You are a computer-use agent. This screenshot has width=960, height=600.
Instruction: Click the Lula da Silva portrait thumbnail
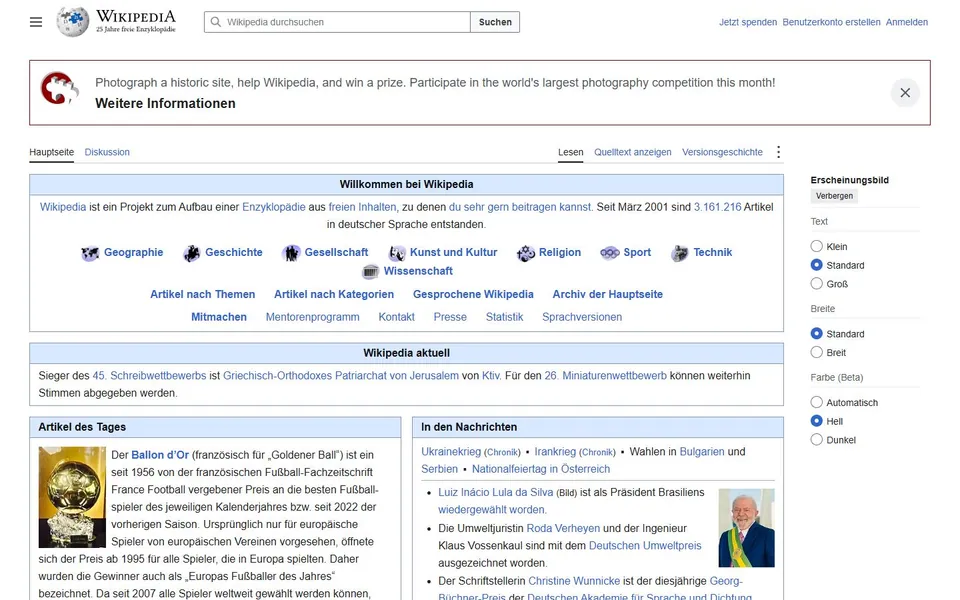point(746,528)
